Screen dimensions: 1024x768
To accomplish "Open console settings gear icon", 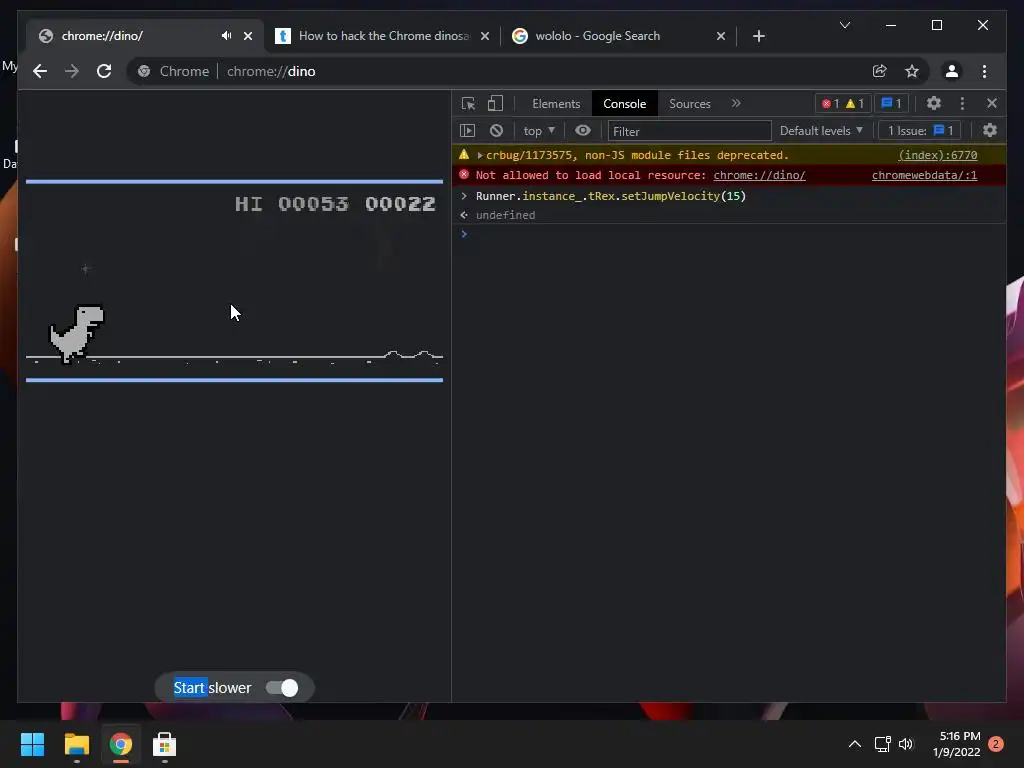I will [990, 130].
